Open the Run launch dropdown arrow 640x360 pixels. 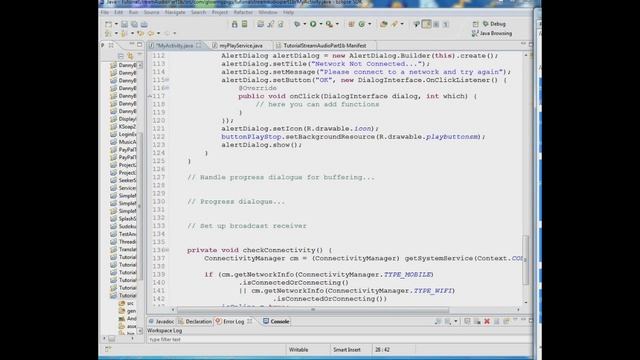(321, 24)
